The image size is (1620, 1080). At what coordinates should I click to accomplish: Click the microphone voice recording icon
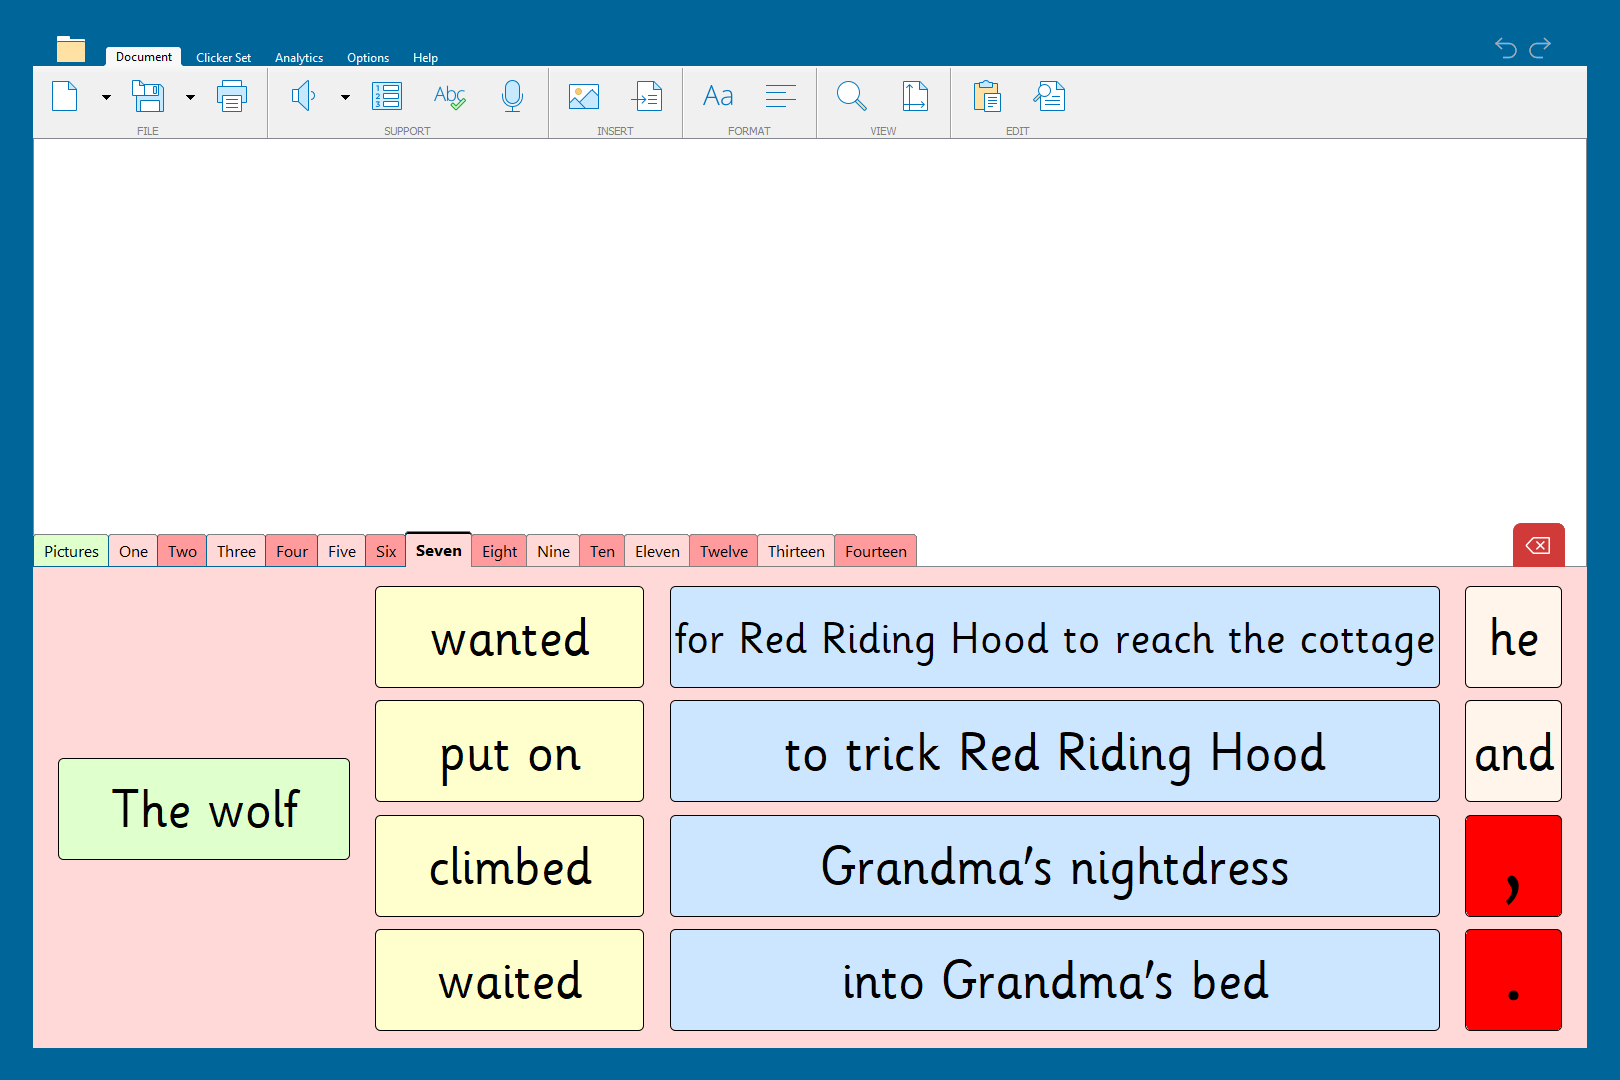coord(512,97)
